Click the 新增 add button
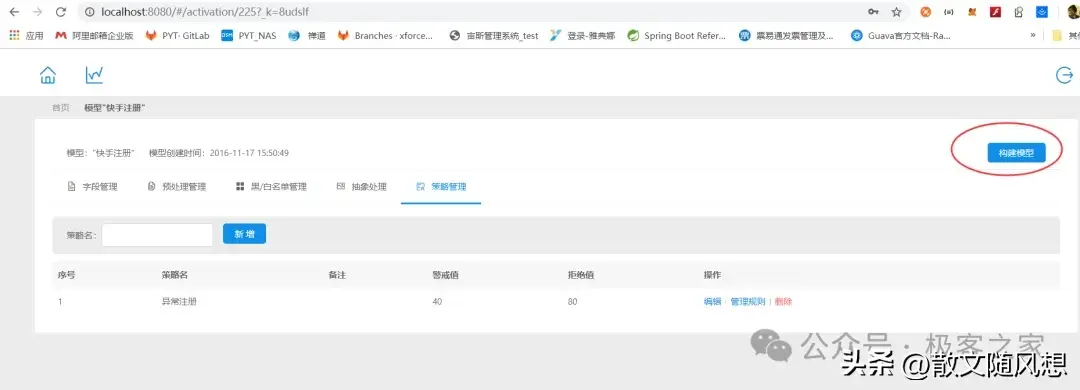The width and height of the screenshot is (1080, 390). click(245, 234)
